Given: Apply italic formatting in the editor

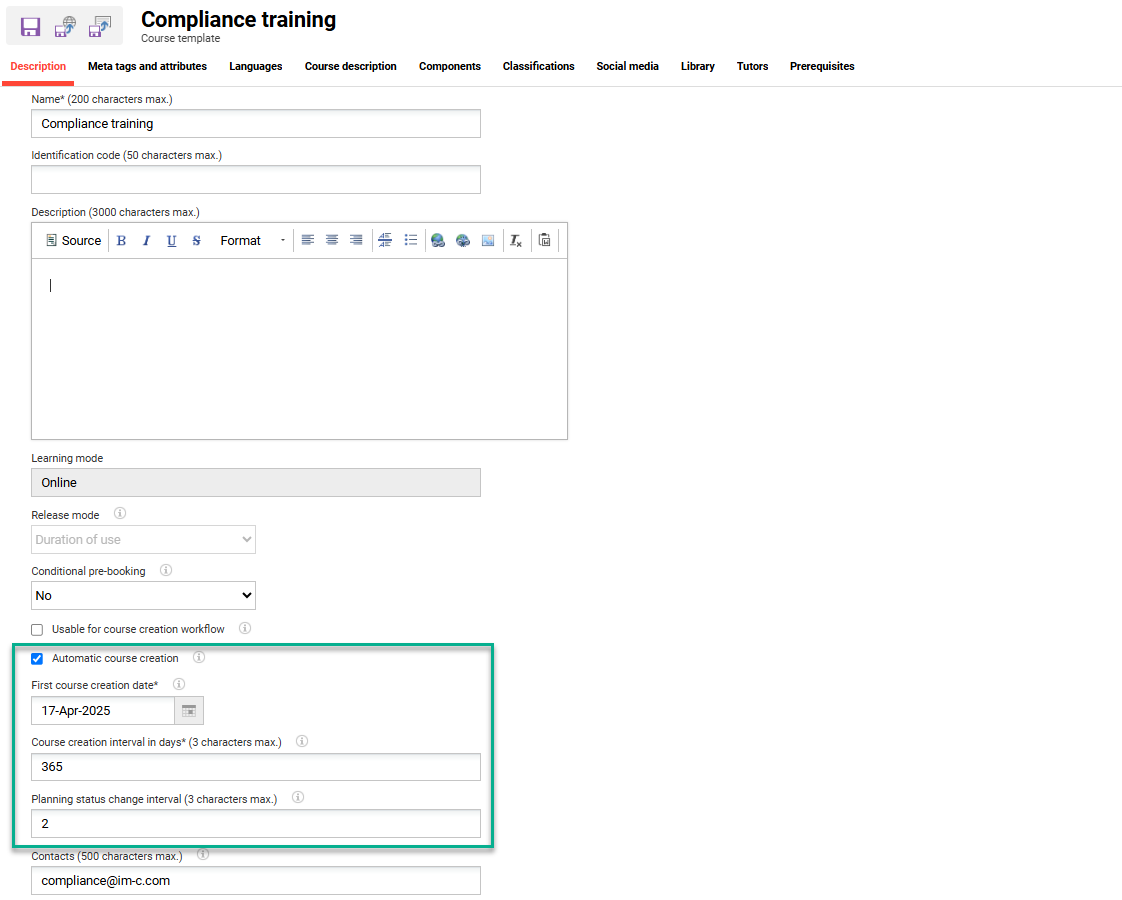Looking at the screenshot, I should (x=146, y=240).
